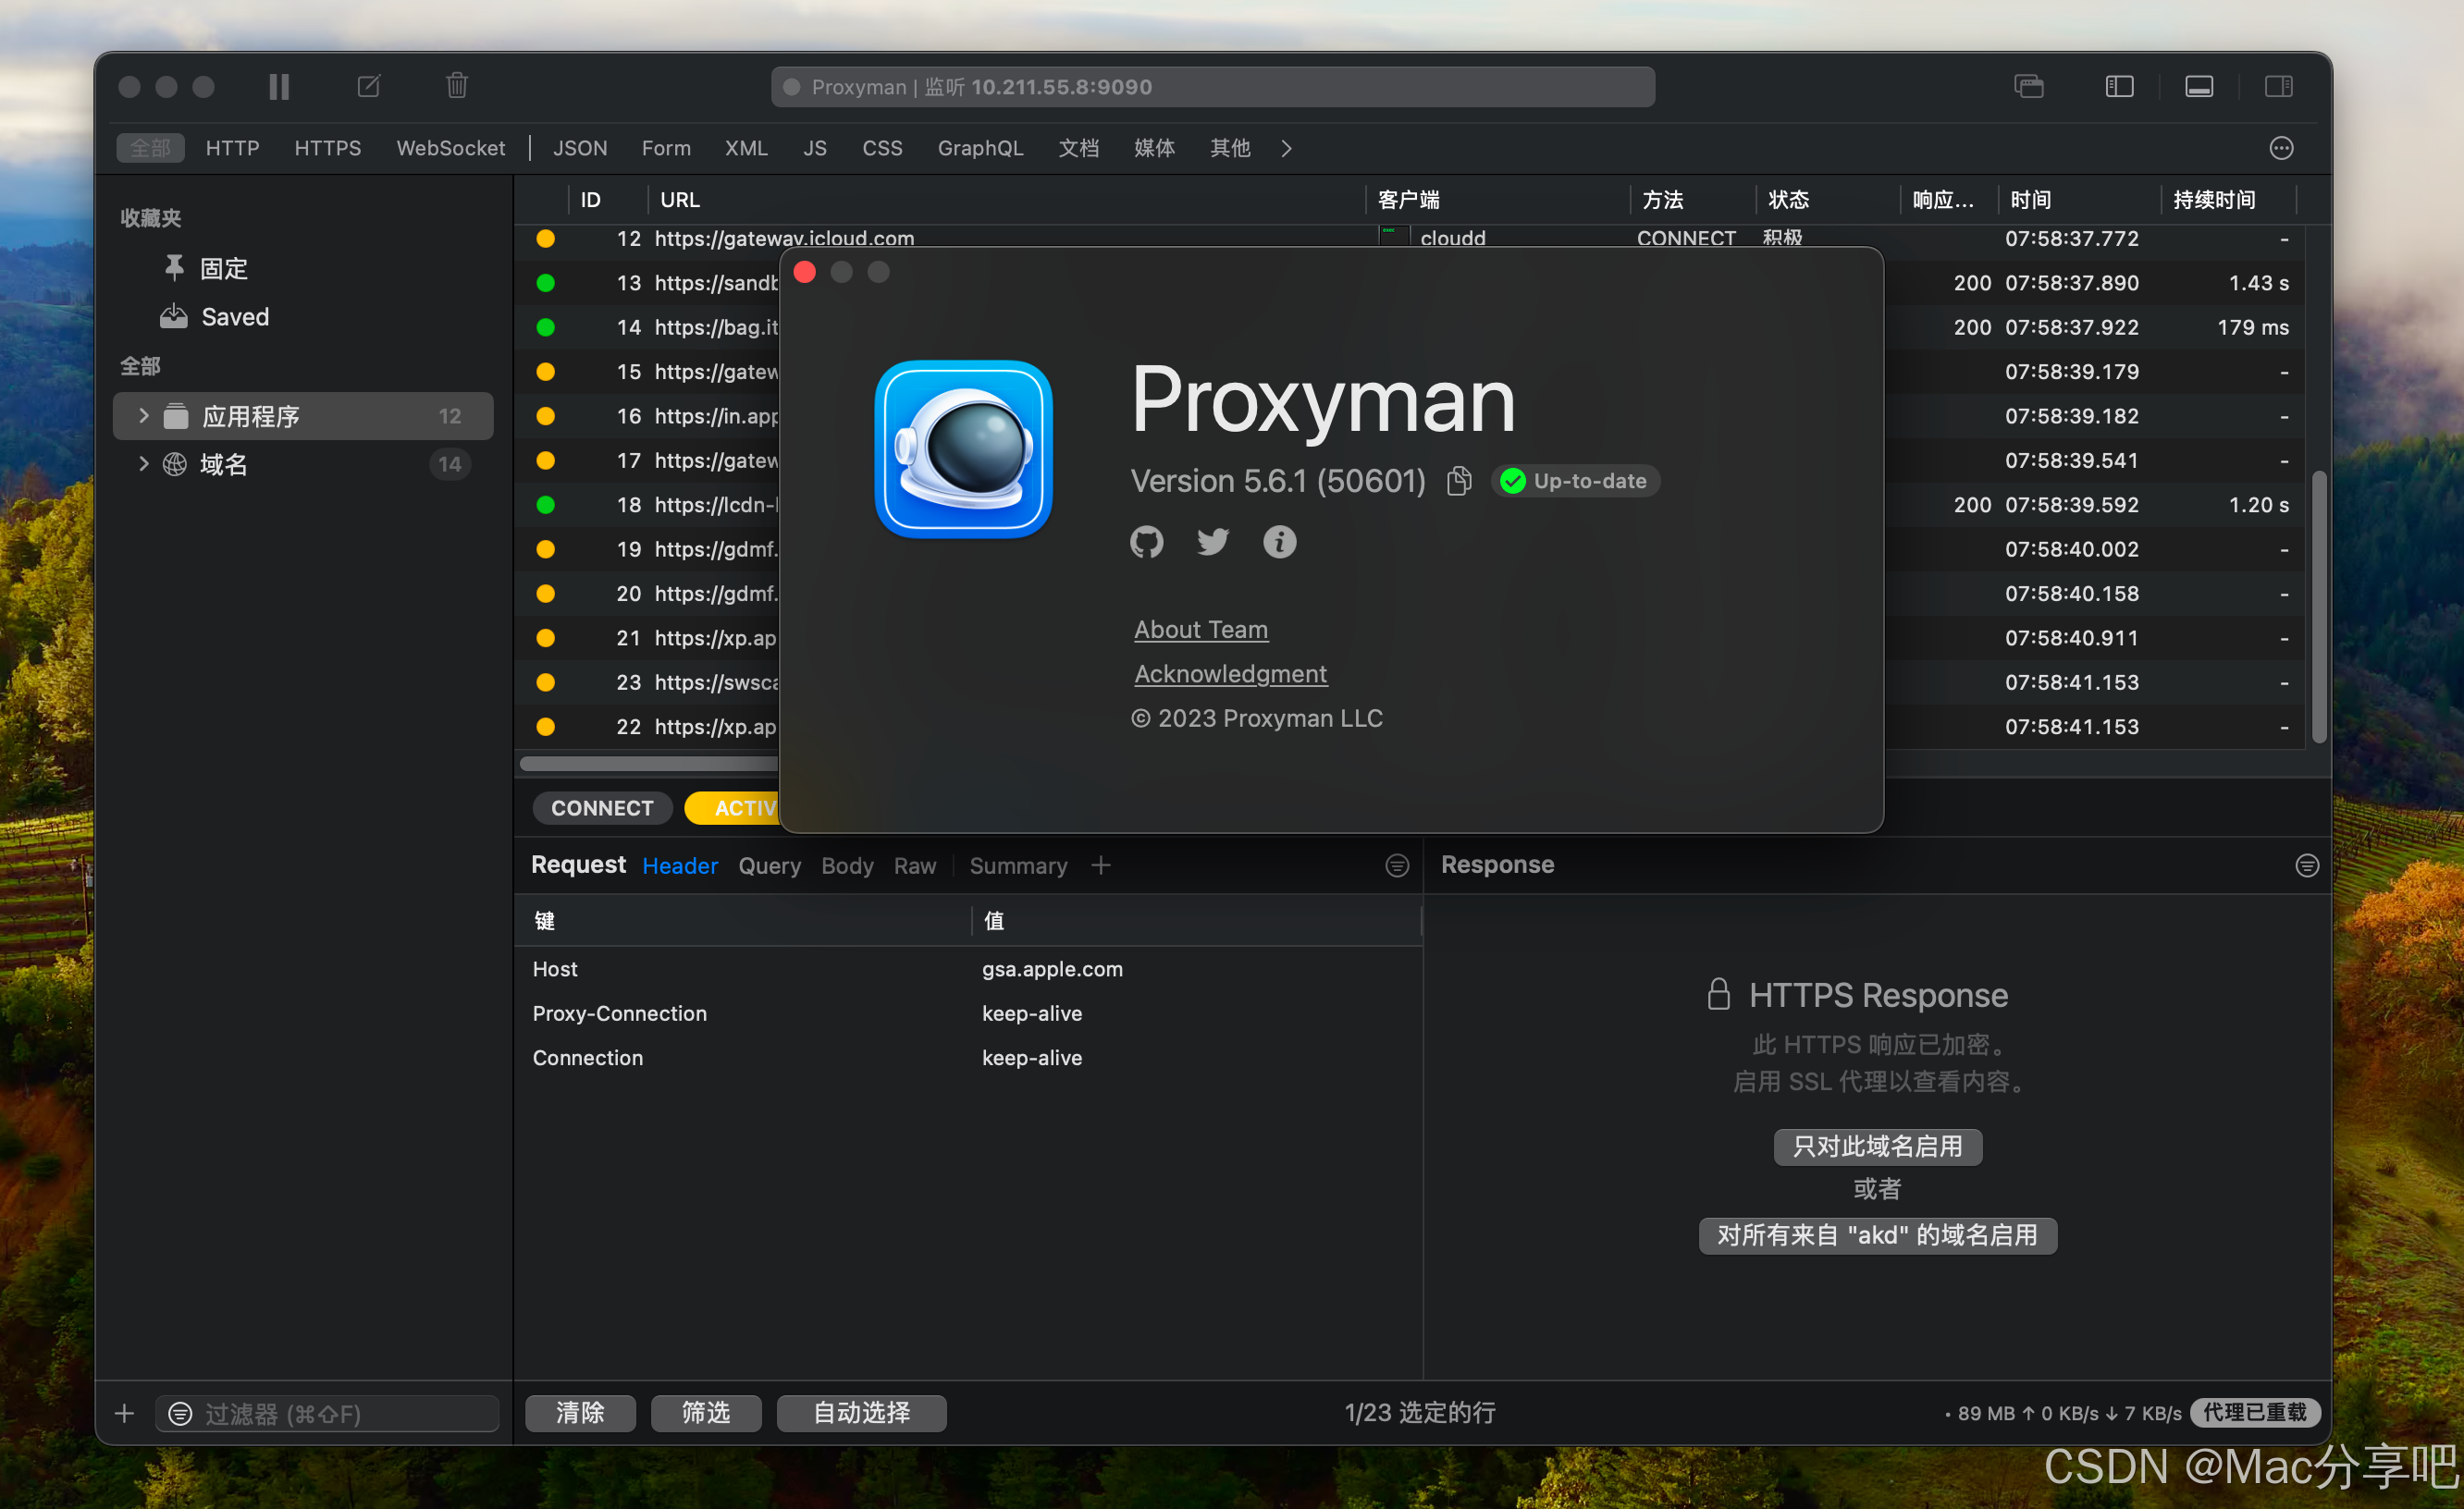Expand the 域名 tree item

pos(143,464)
